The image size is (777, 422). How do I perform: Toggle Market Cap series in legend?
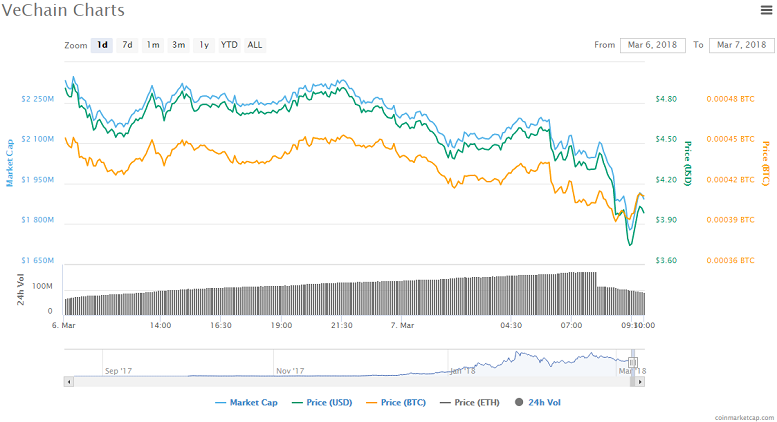click(246, 403)
